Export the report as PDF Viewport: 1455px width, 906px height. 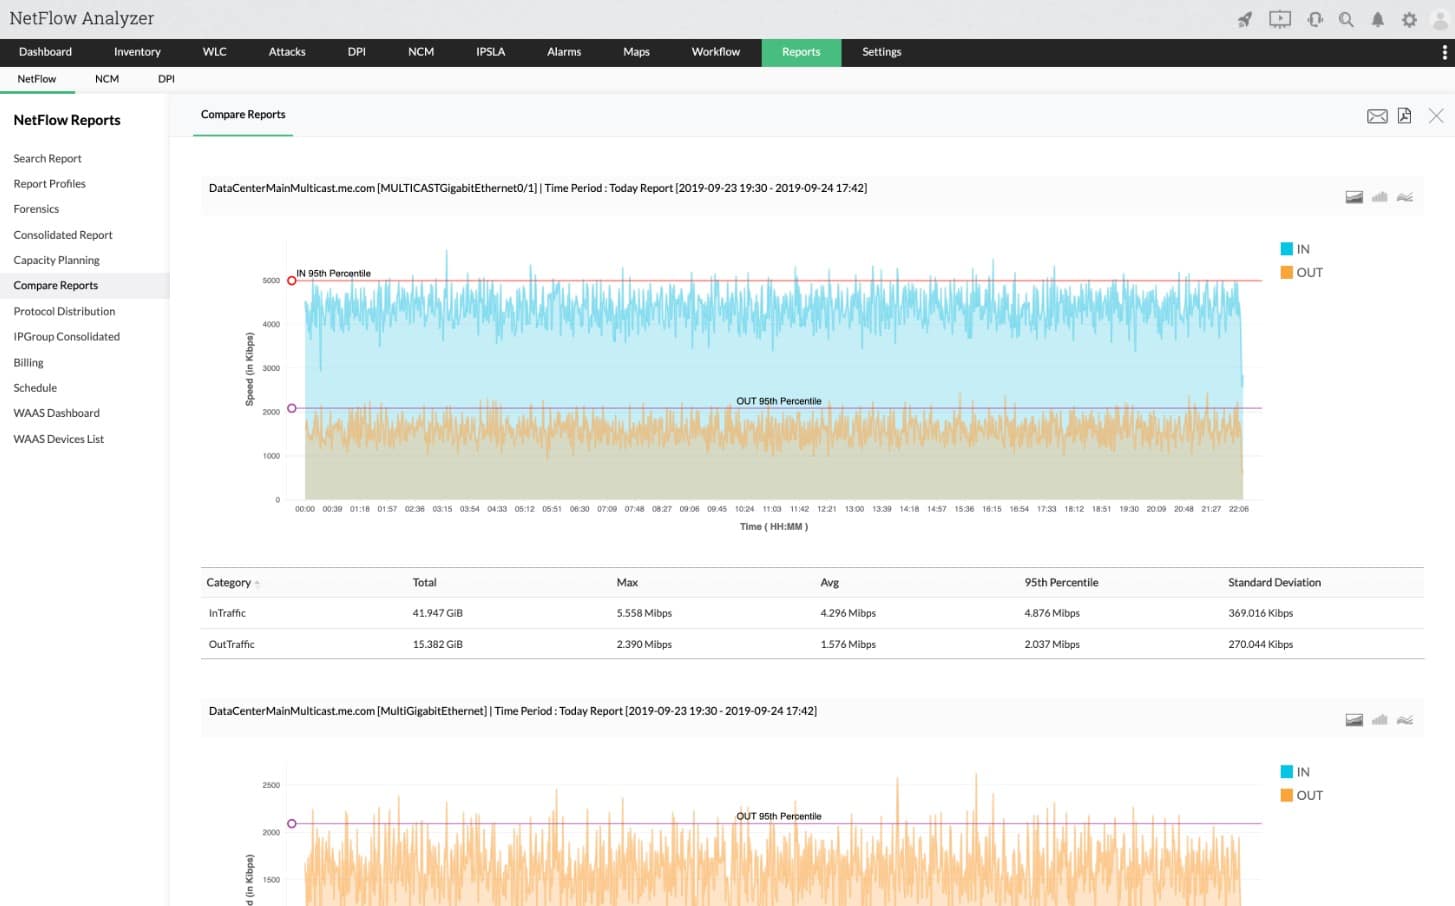pyautogui.click(x=1404, y=115)
